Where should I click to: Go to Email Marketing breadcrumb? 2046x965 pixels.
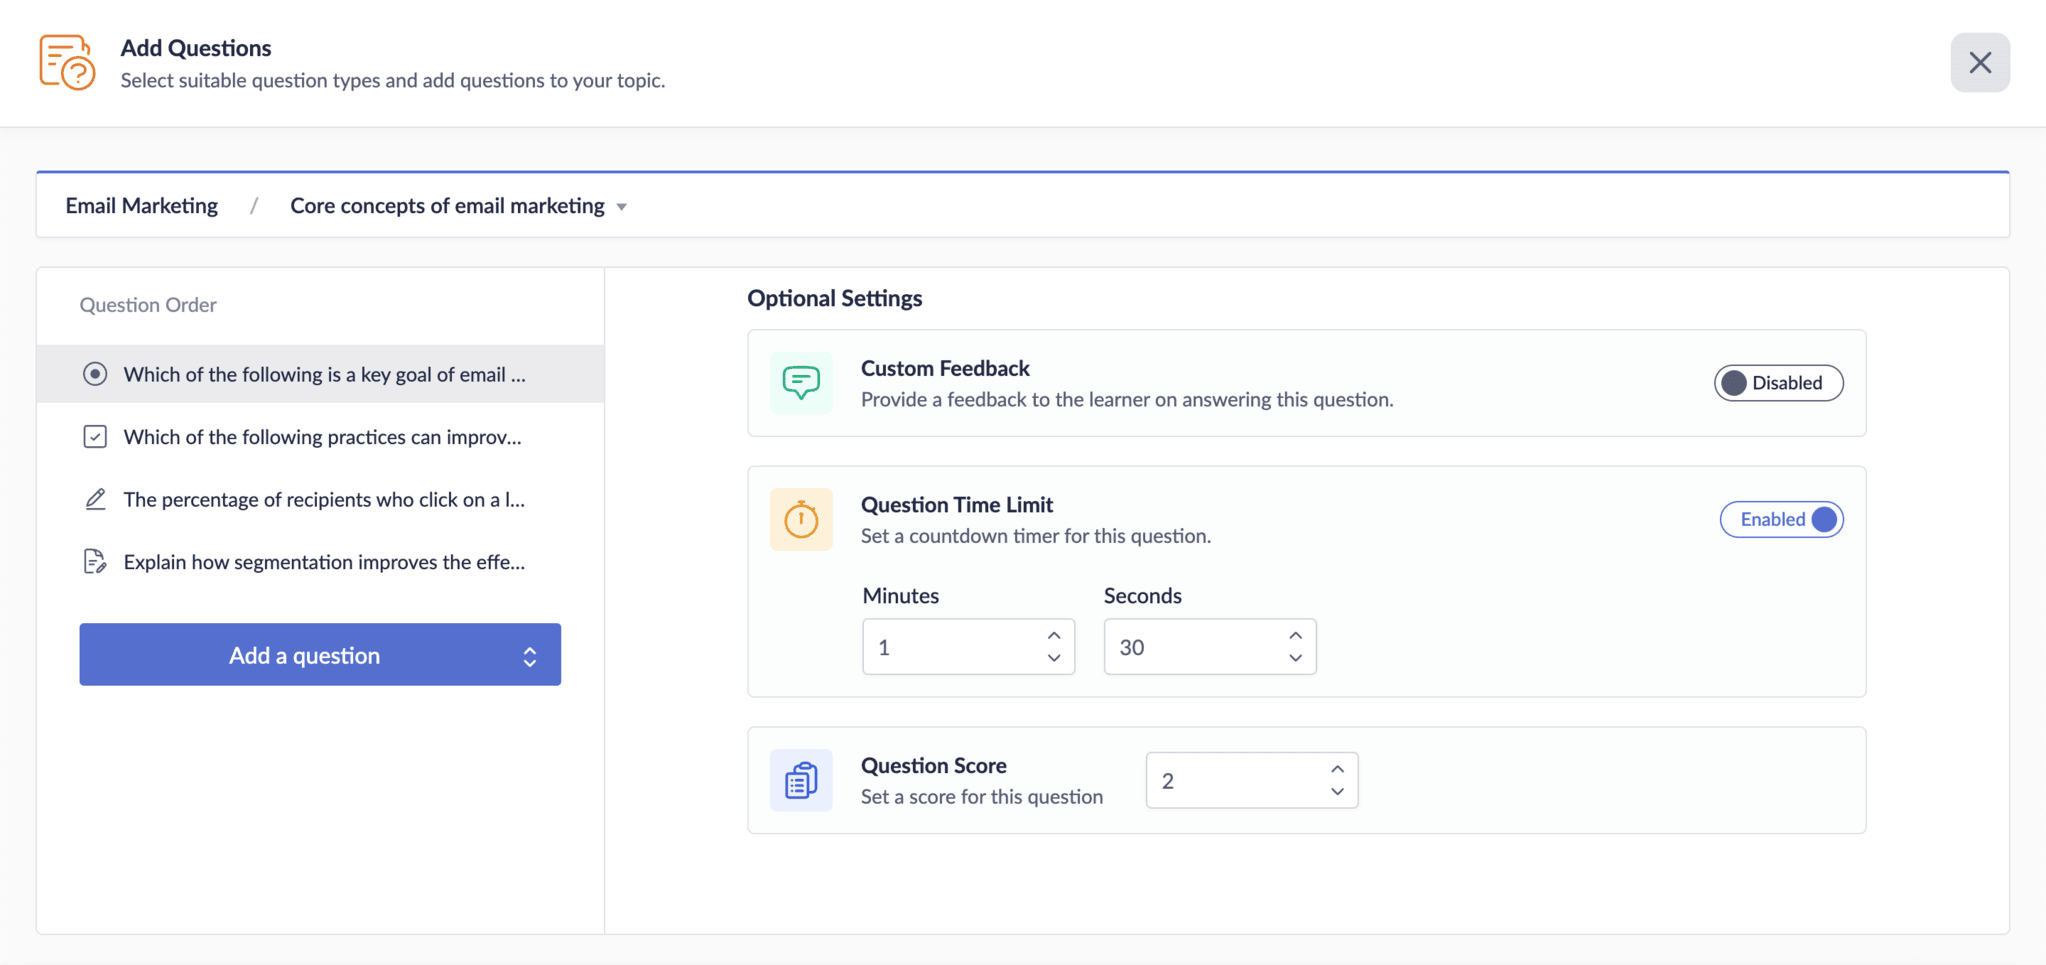[x=141, y=205]
